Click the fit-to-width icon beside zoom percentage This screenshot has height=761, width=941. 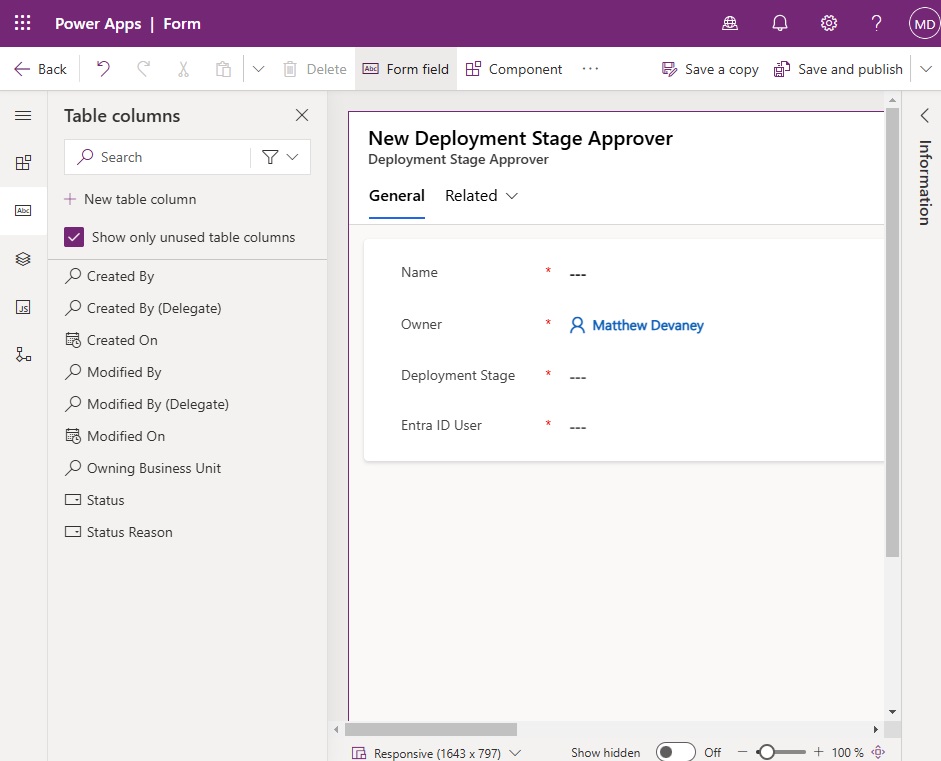click(x=879, y=752)
